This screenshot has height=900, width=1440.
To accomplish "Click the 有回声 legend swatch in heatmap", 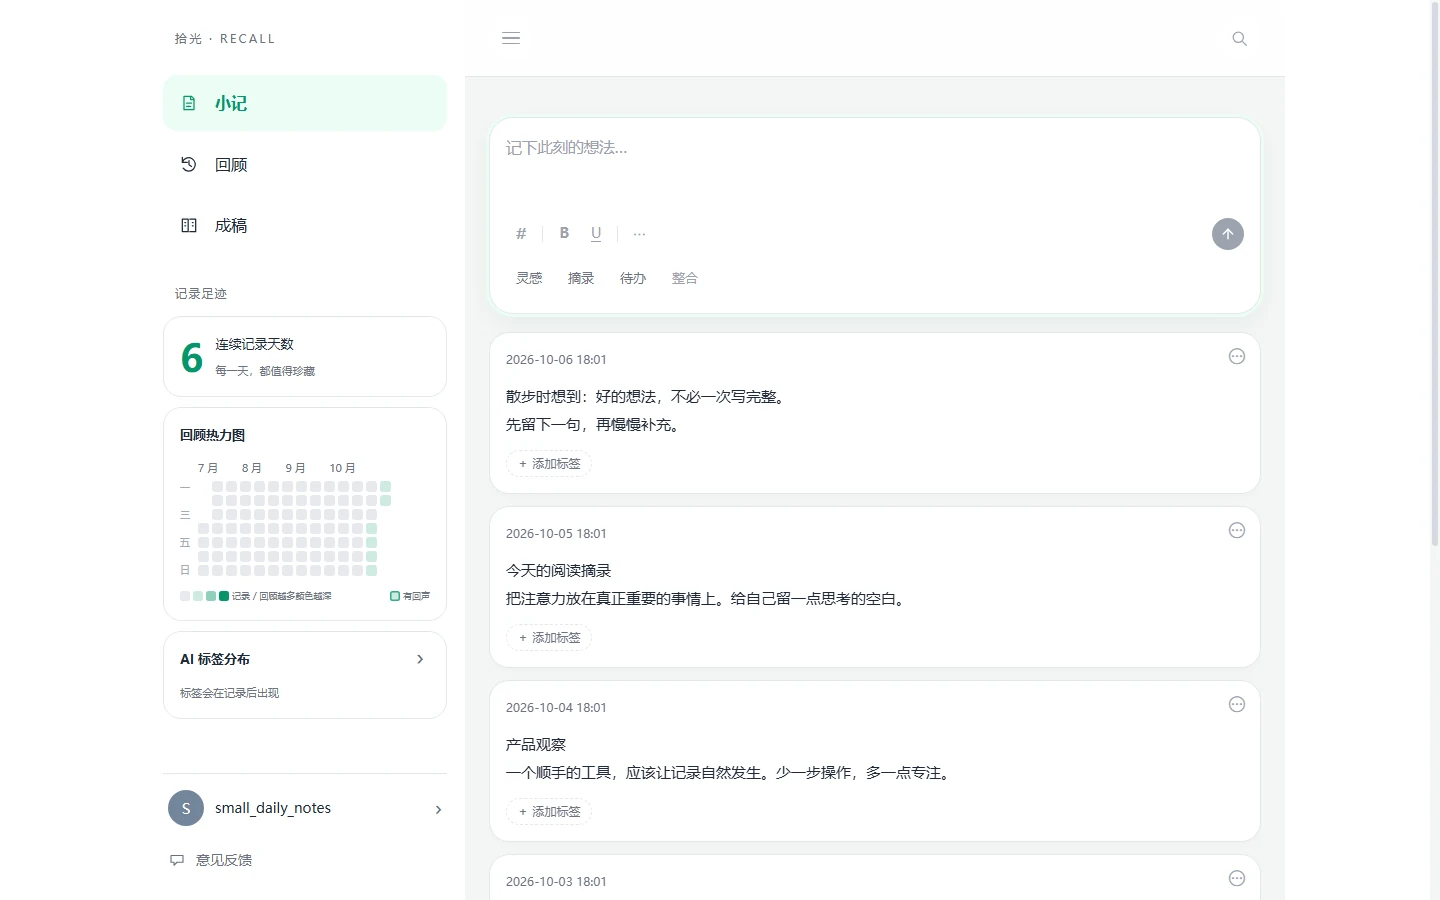I will tap(395, 596).
